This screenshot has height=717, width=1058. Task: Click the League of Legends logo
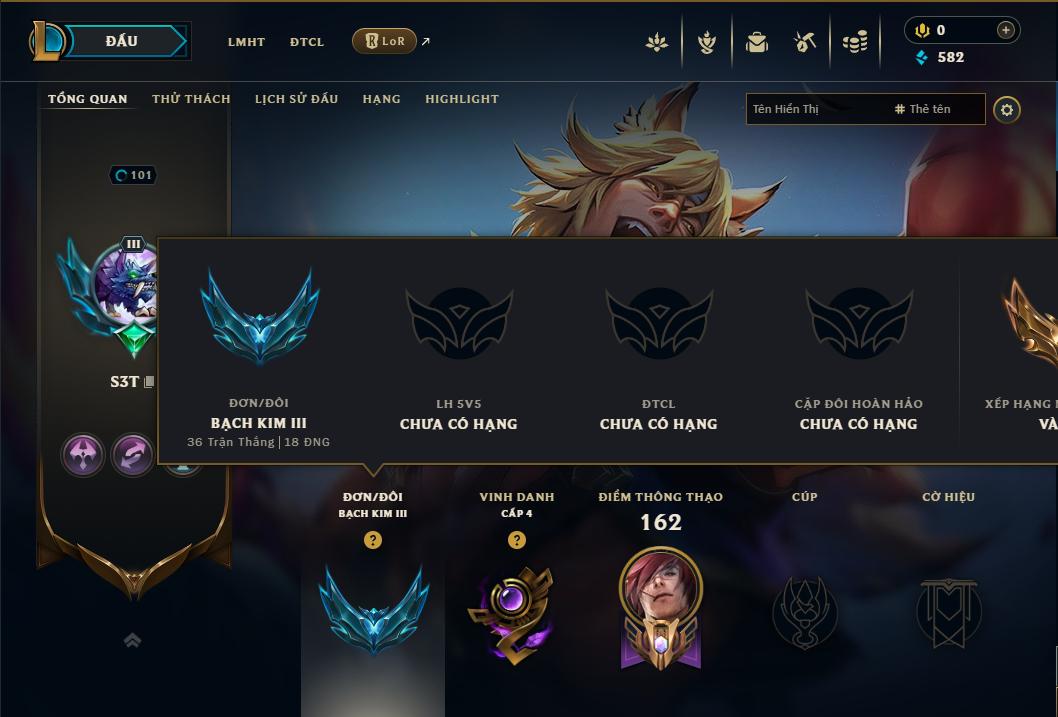coord(47,41)
